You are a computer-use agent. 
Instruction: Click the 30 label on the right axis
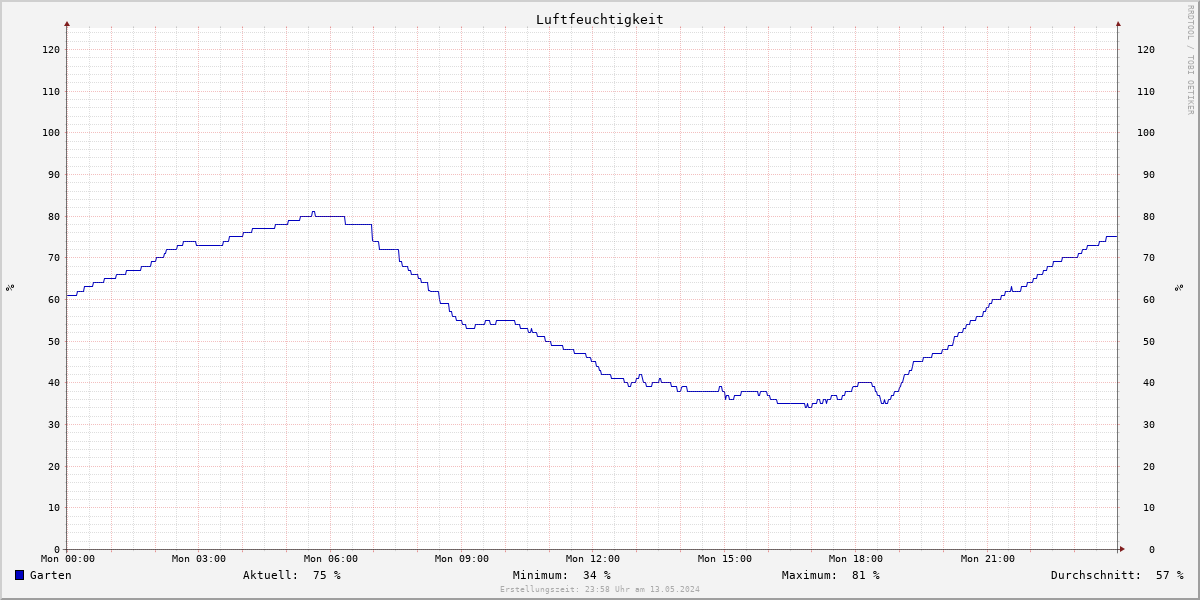click(x=1149, y=424)
